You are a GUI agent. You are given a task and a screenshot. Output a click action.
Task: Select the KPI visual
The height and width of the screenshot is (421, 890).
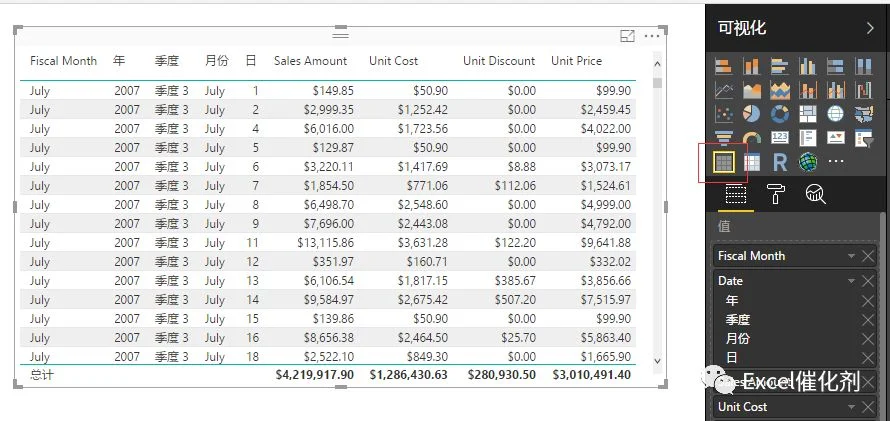[836, 137]
